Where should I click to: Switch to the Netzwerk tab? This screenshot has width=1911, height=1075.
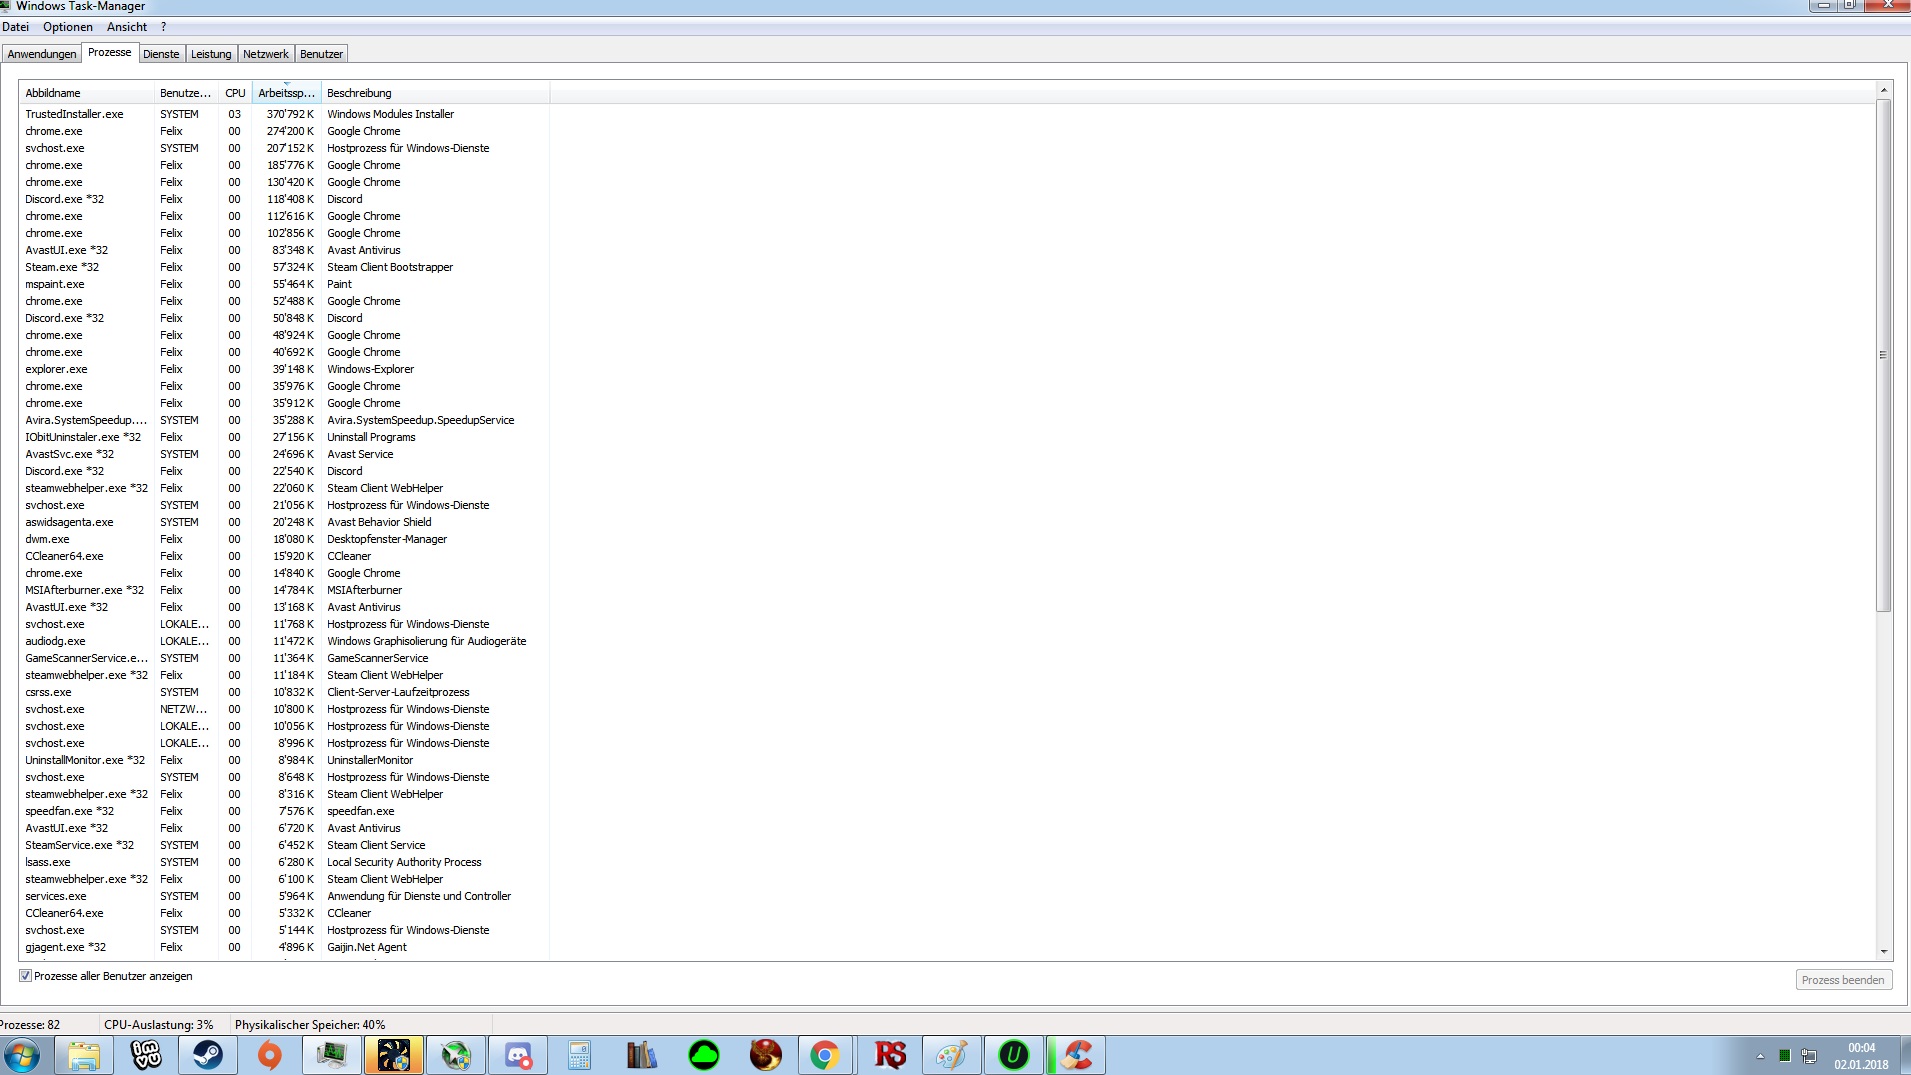[266, 54]
